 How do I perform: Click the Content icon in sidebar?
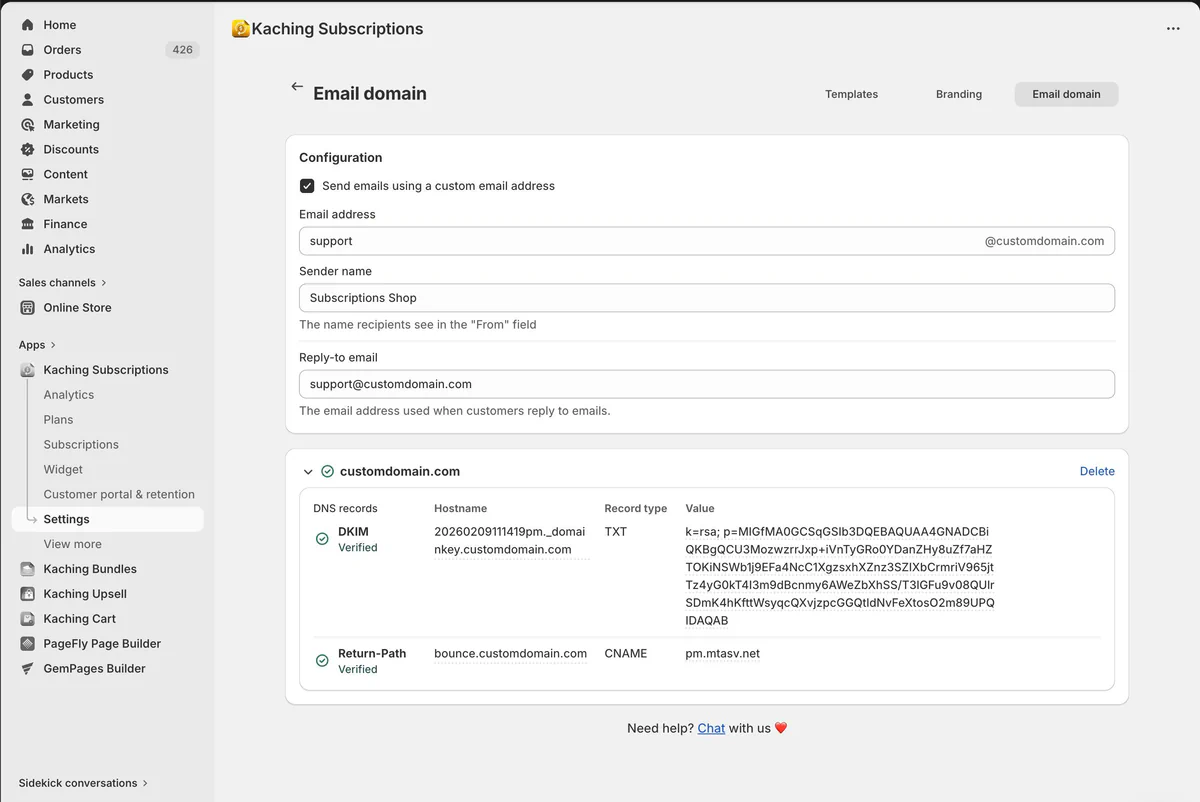click(28, 174)
